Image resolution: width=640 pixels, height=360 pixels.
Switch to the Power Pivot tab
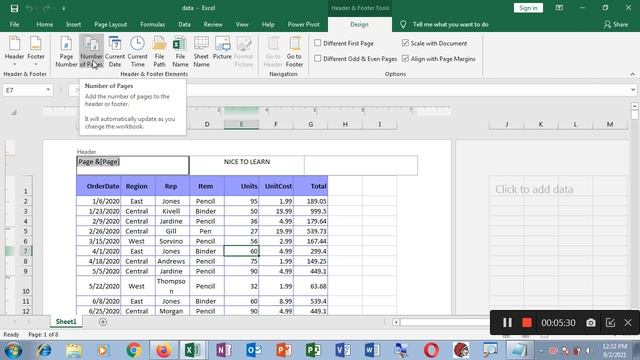coord(304,24)
